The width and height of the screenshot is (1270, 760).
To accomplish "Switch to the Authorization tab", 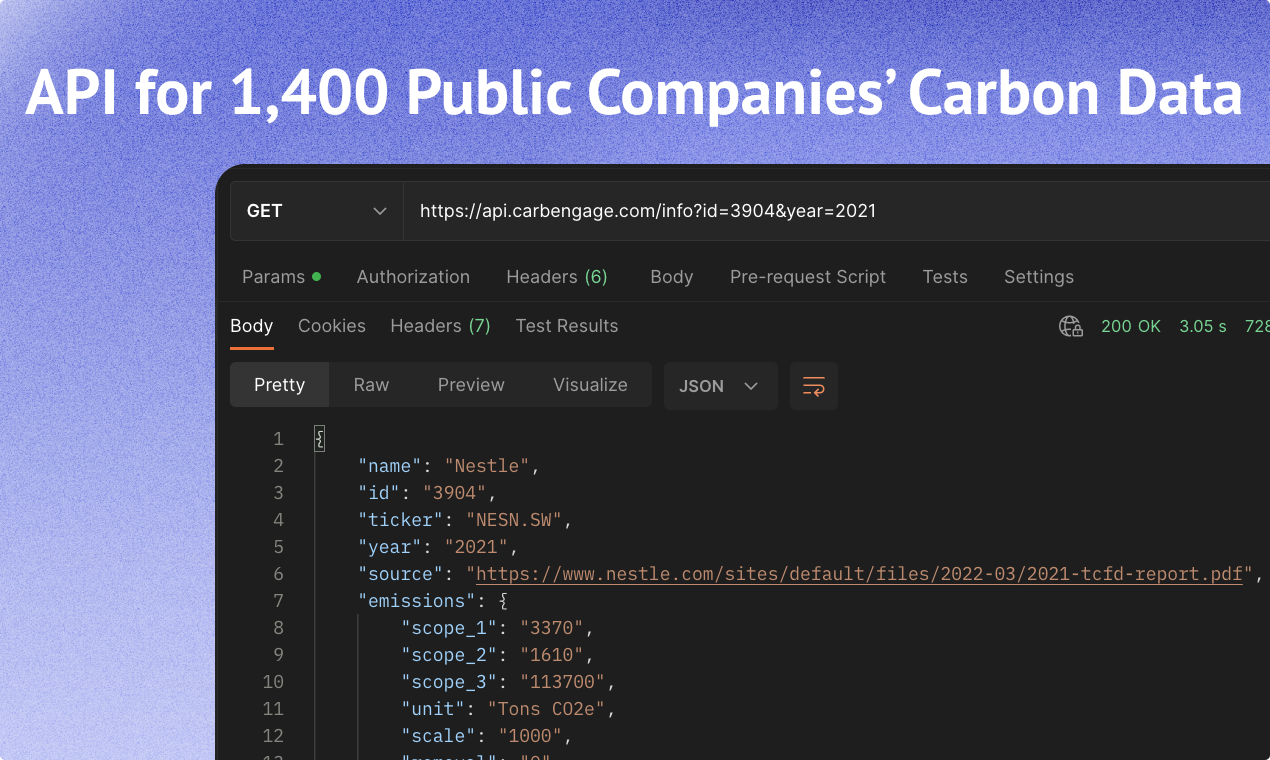I will (413, 277).
